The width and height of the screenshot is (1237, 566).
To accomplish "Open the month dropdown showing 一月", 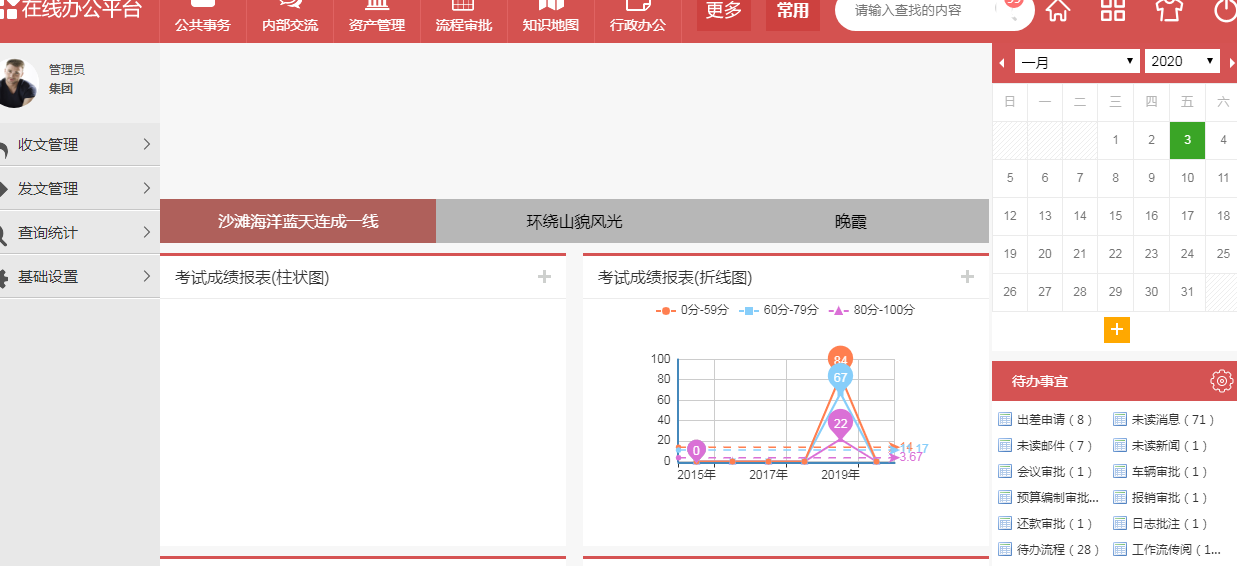I will click(1076, 61).
